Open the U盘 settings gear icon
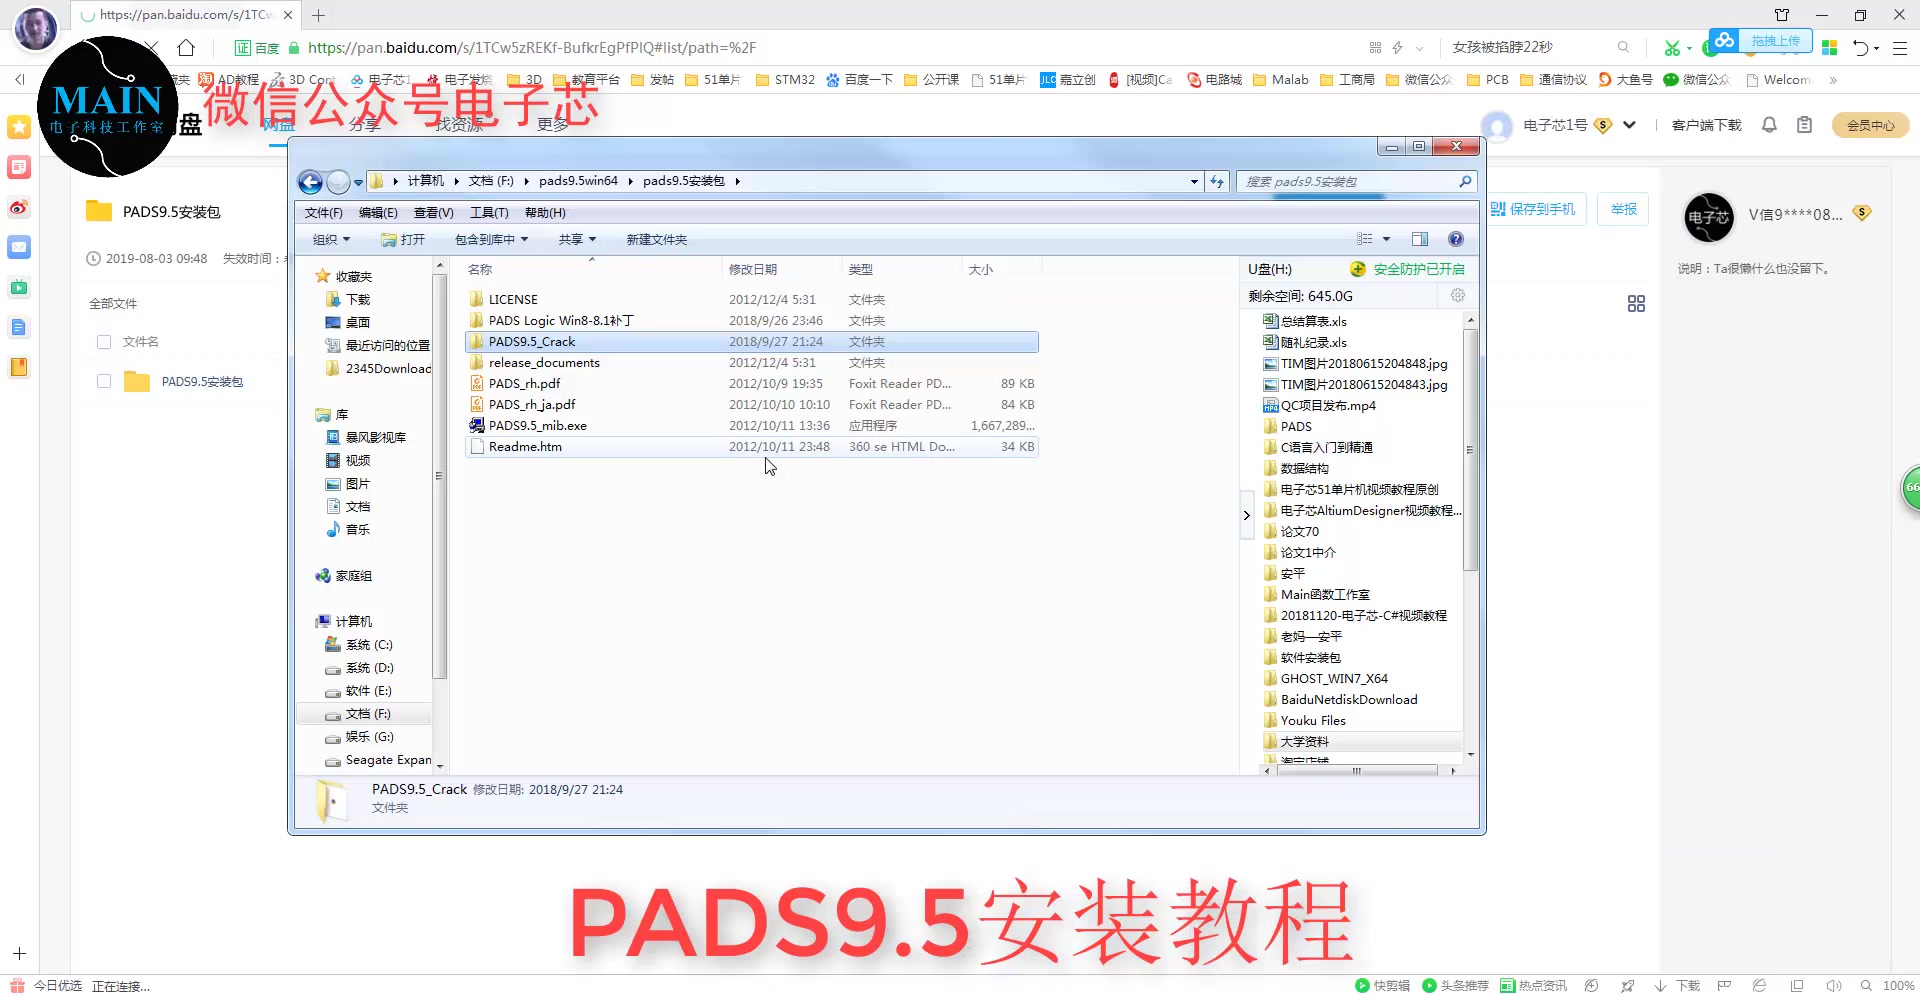 point(1458,295)
